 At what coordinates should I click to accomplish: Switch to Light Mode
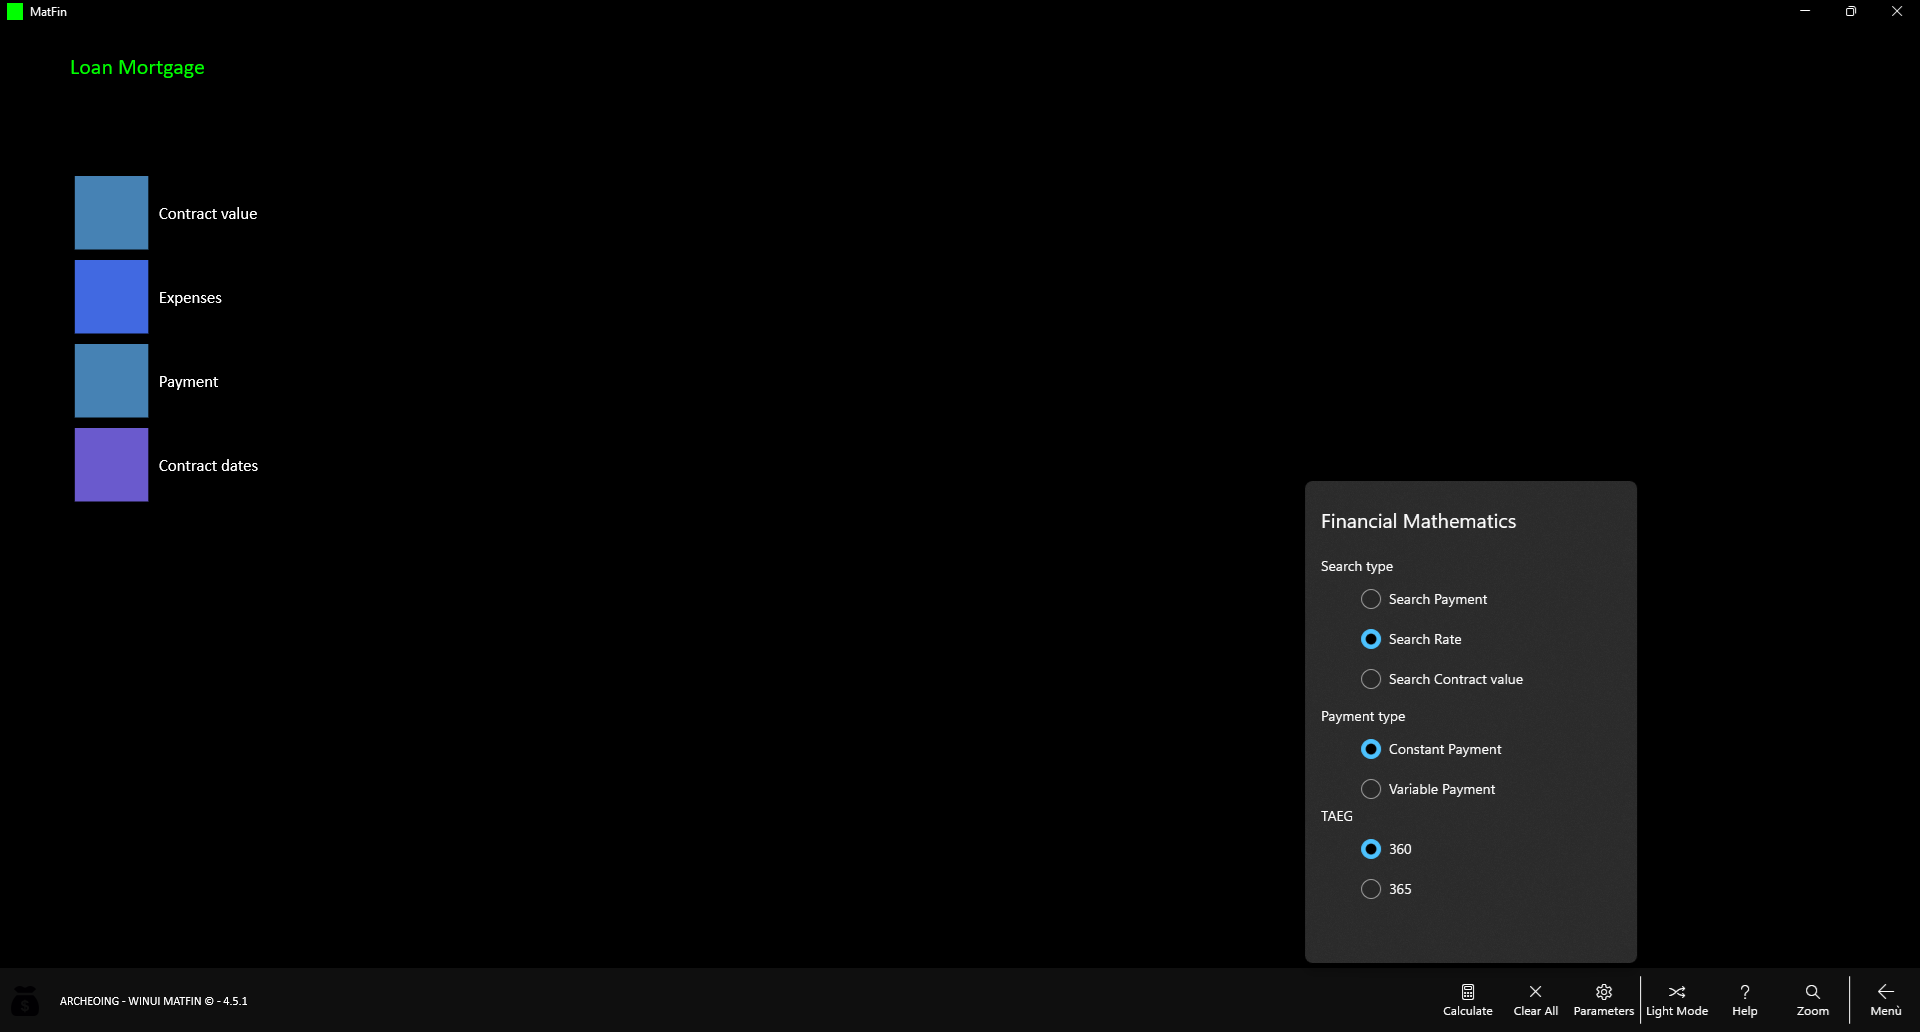[1677, 999]
